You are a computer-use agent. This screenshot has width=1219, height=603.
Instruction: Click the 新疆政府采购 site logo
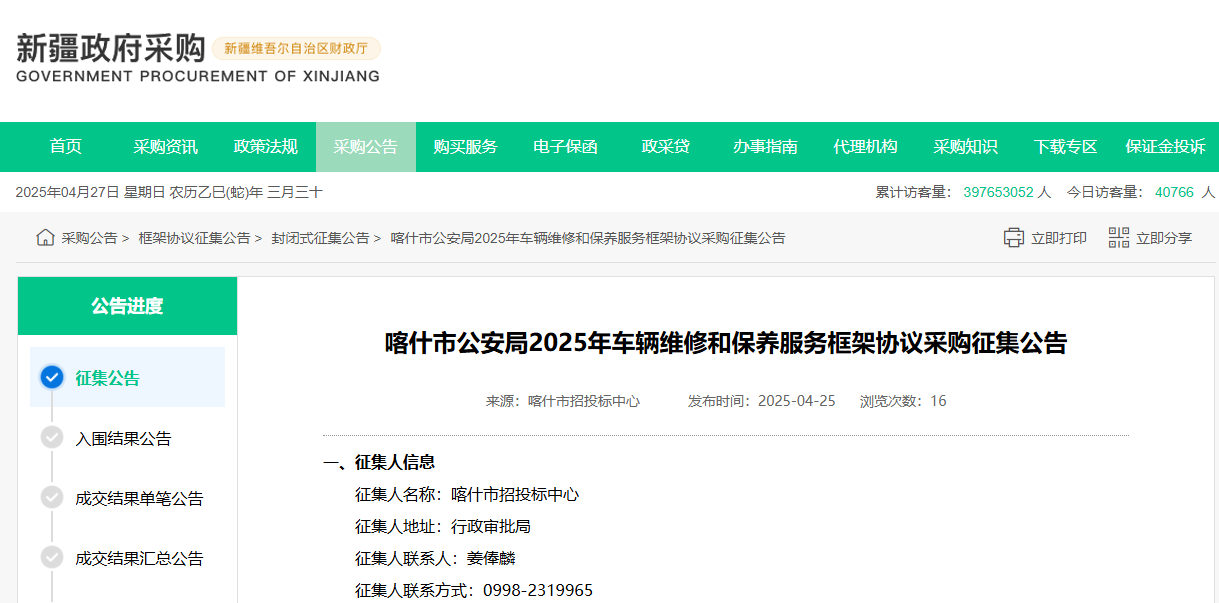[110, 49]
